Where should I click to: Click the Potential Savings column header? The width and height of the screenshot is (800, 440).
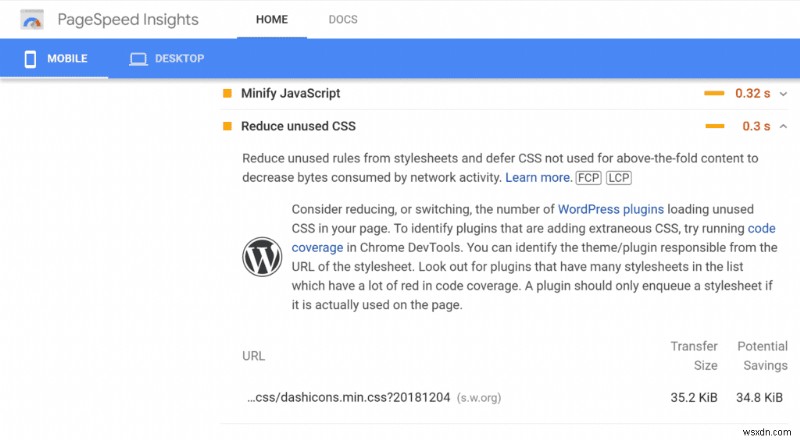[x=762, y=356]
